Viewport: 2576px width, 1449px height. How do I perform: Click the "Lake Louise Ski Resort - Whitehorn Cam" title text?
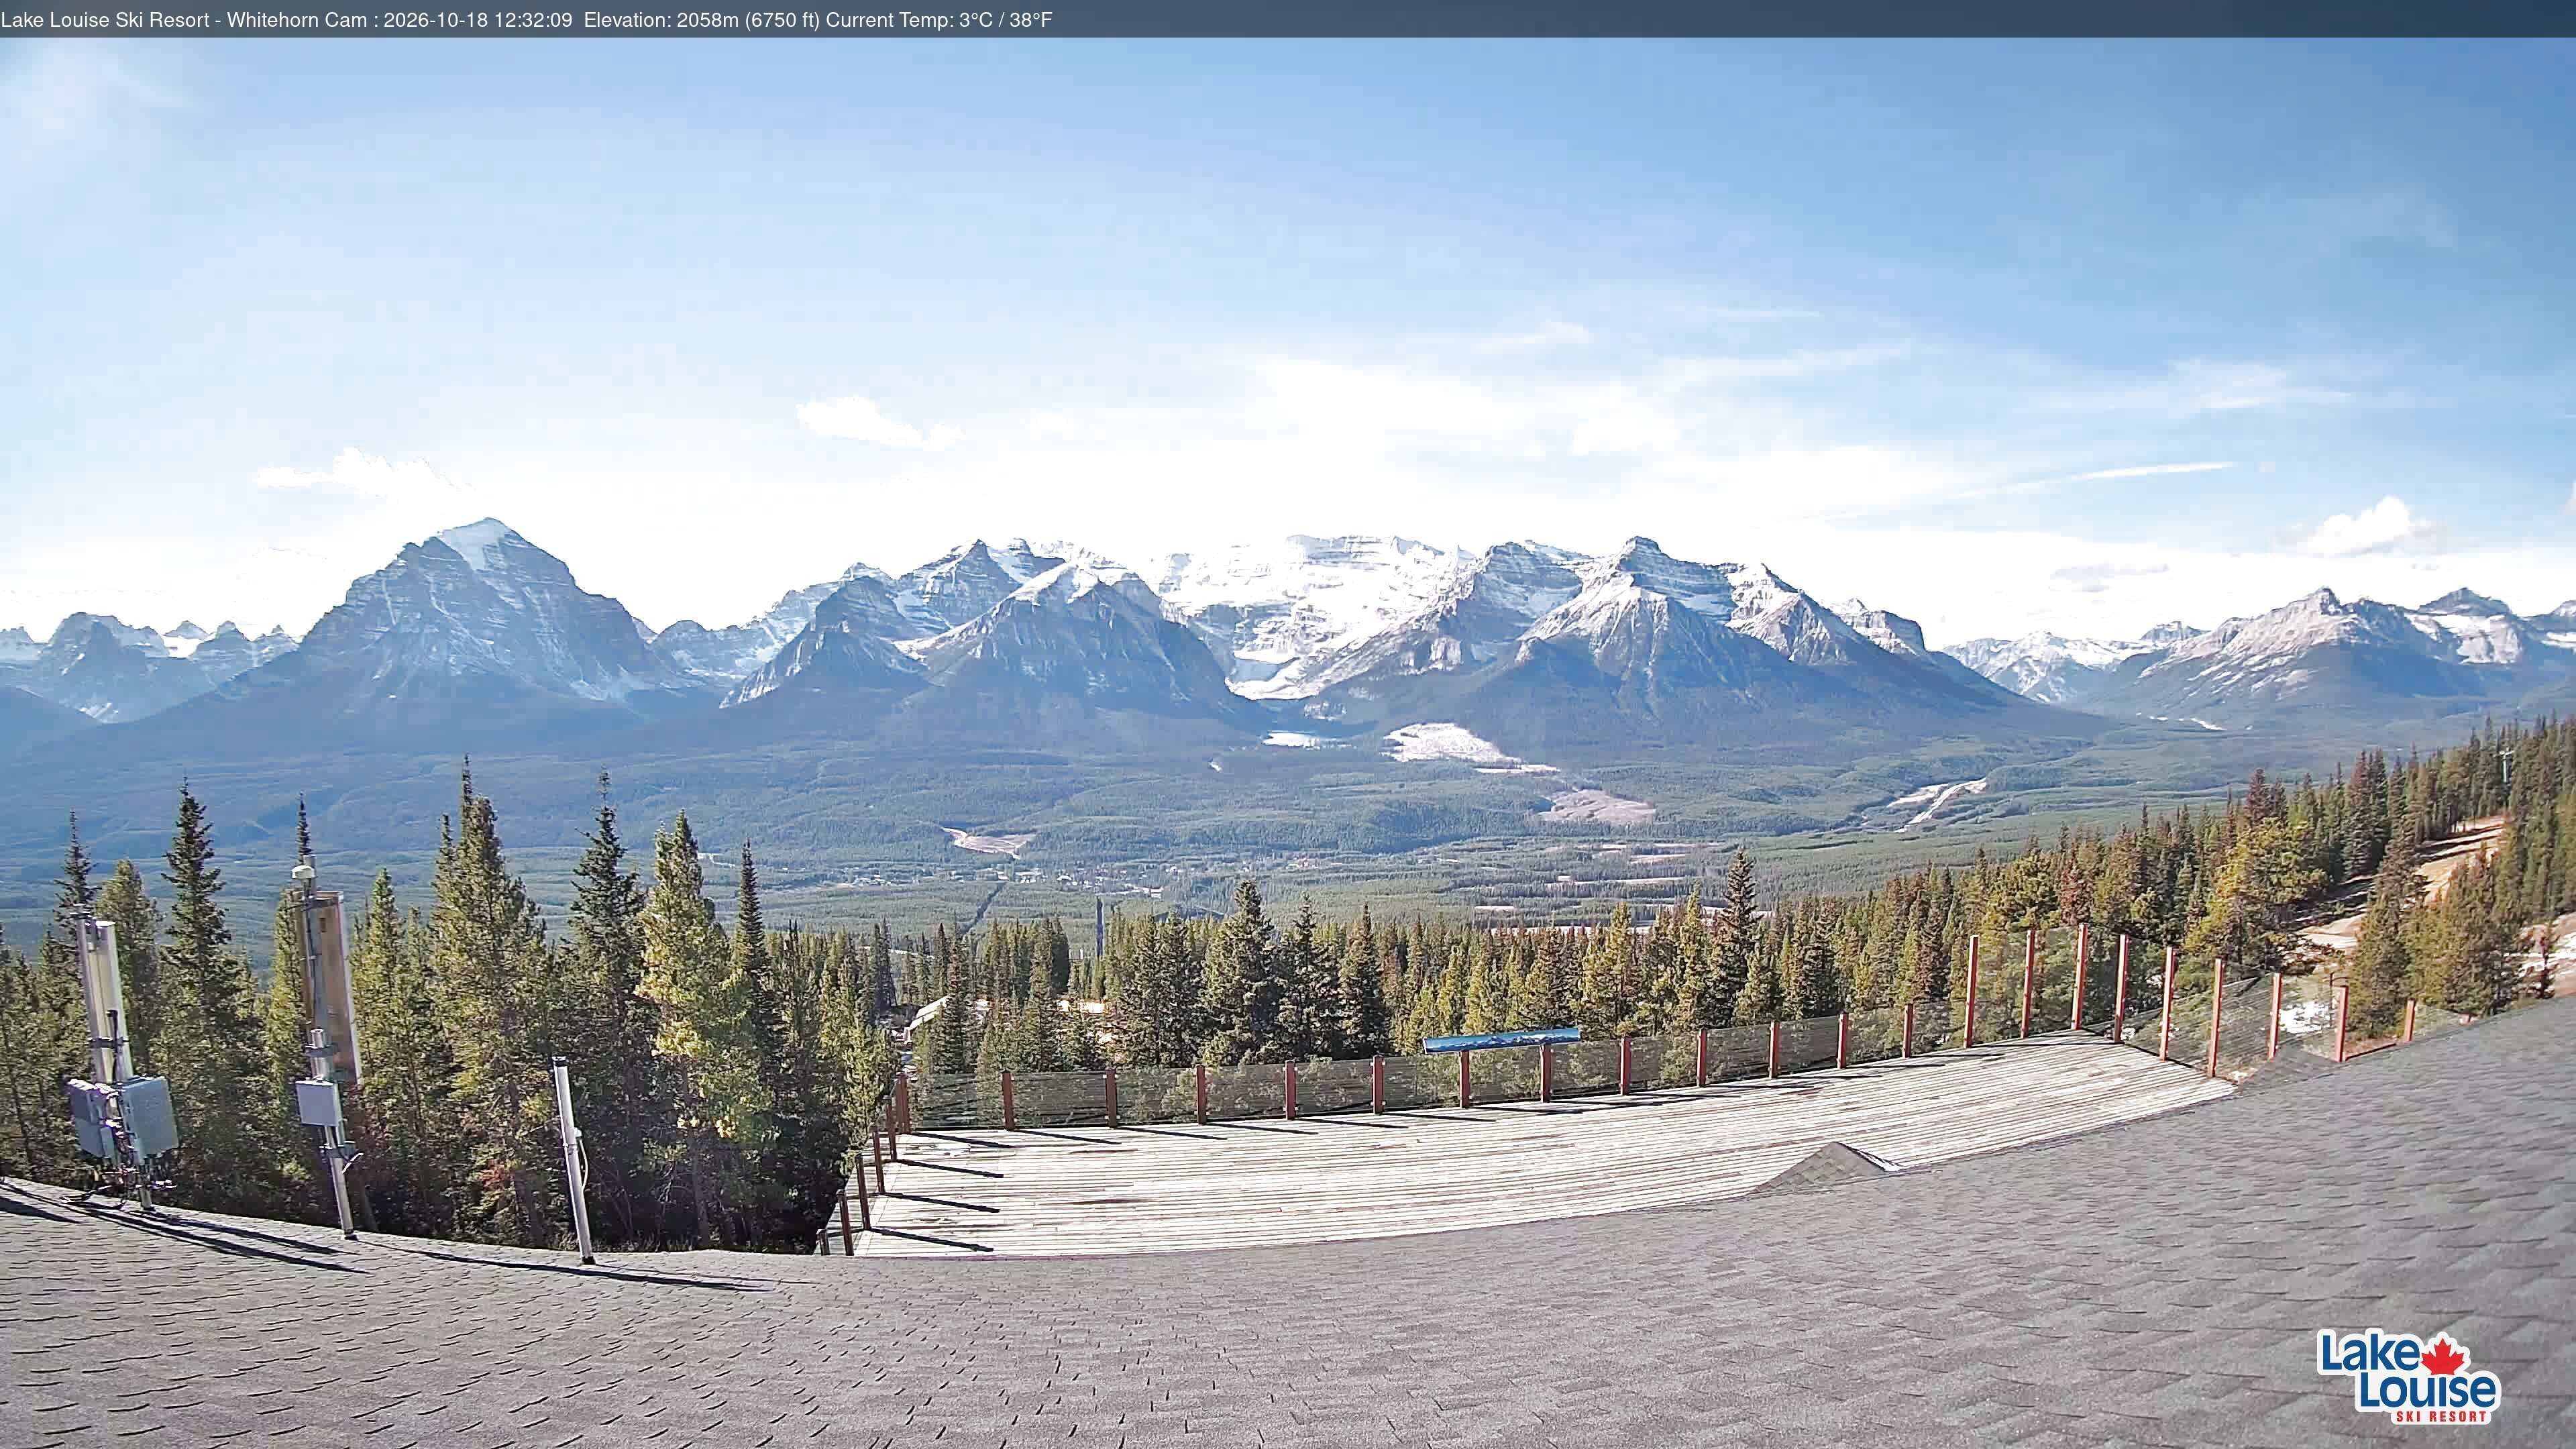[184, 20]
